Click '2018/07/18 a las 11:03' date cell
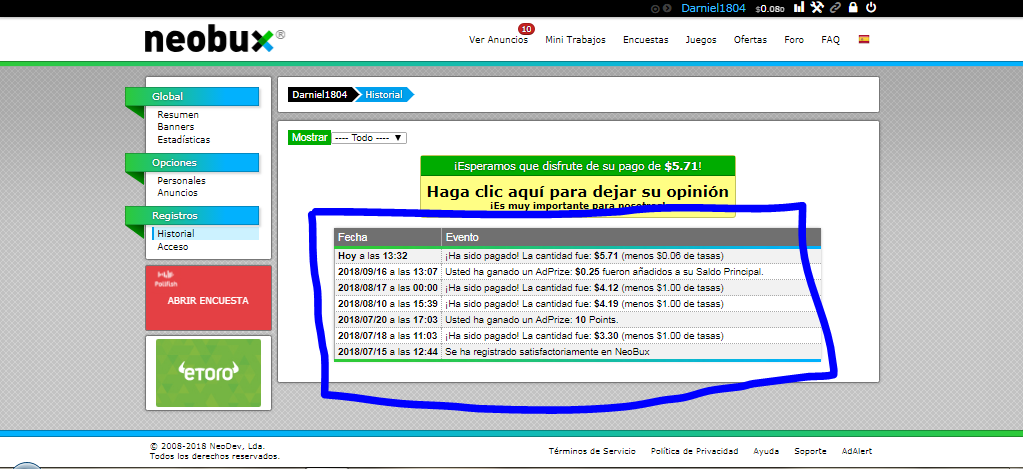Image resolution: width=1023 pixels, height=469 pixels. click(388, 336)
